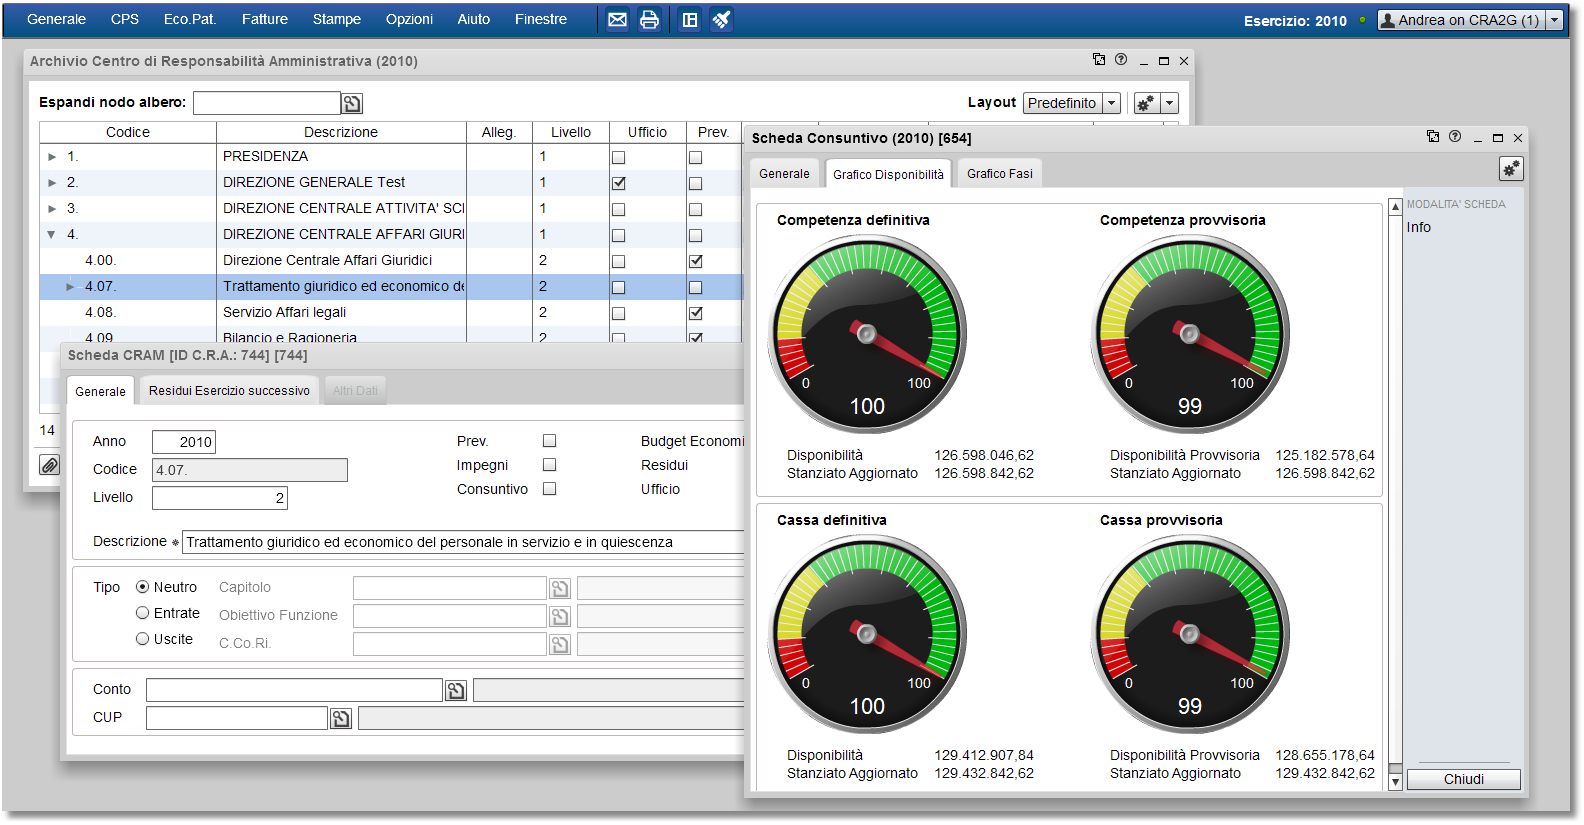
Task: Open help for Scheda Consuntivo window
Action: click(x=1455, y=137)
